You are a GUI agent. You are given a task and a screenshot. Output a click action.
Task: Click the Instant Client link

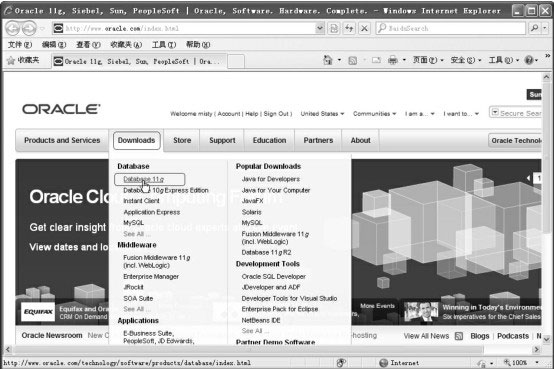click(x=141, y=201)
